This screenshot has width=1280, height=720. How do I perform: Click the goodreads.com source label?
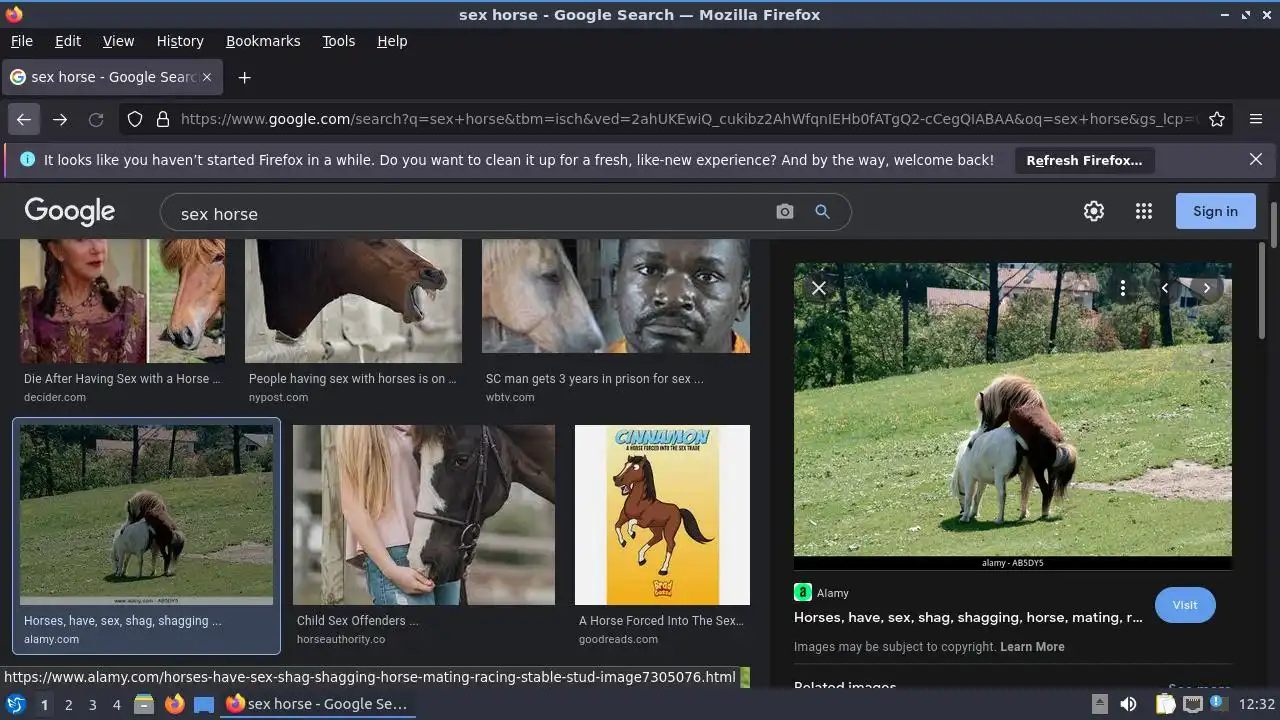(x=618, y=640)
